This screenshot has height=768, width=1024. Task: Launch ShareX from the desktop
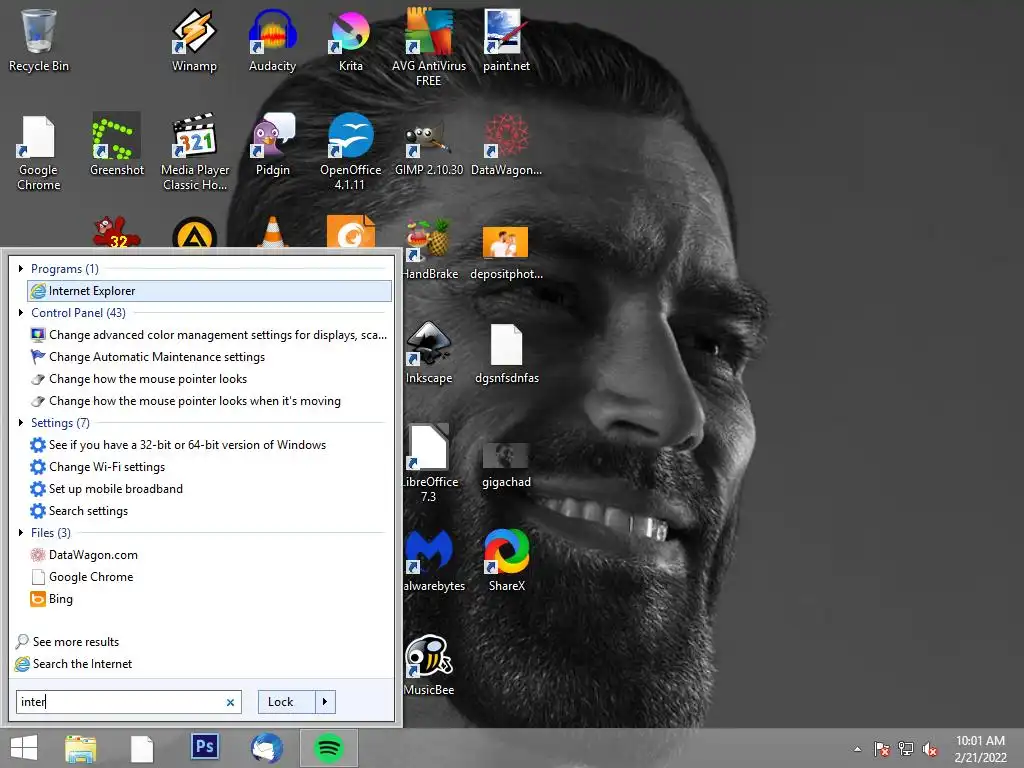click(507, 560)
